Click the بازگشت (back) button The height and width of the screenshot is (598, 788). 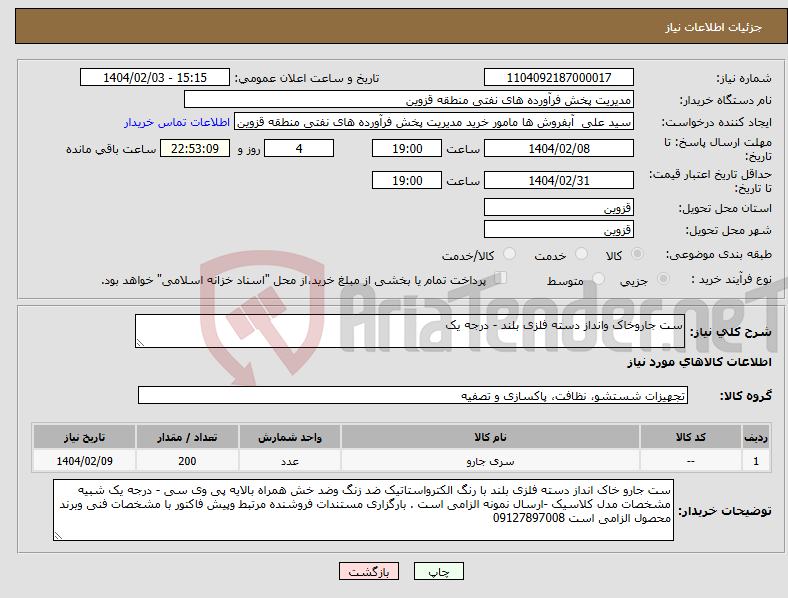click(x=369, y=571)
